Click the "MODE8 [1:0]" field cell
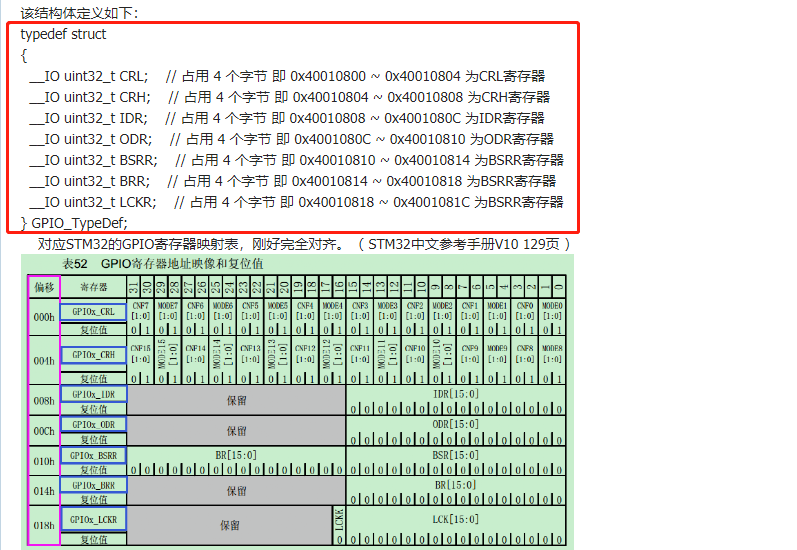Image resolution: width=797 pixels, height=550 pixels. click(x=552, y=354)
